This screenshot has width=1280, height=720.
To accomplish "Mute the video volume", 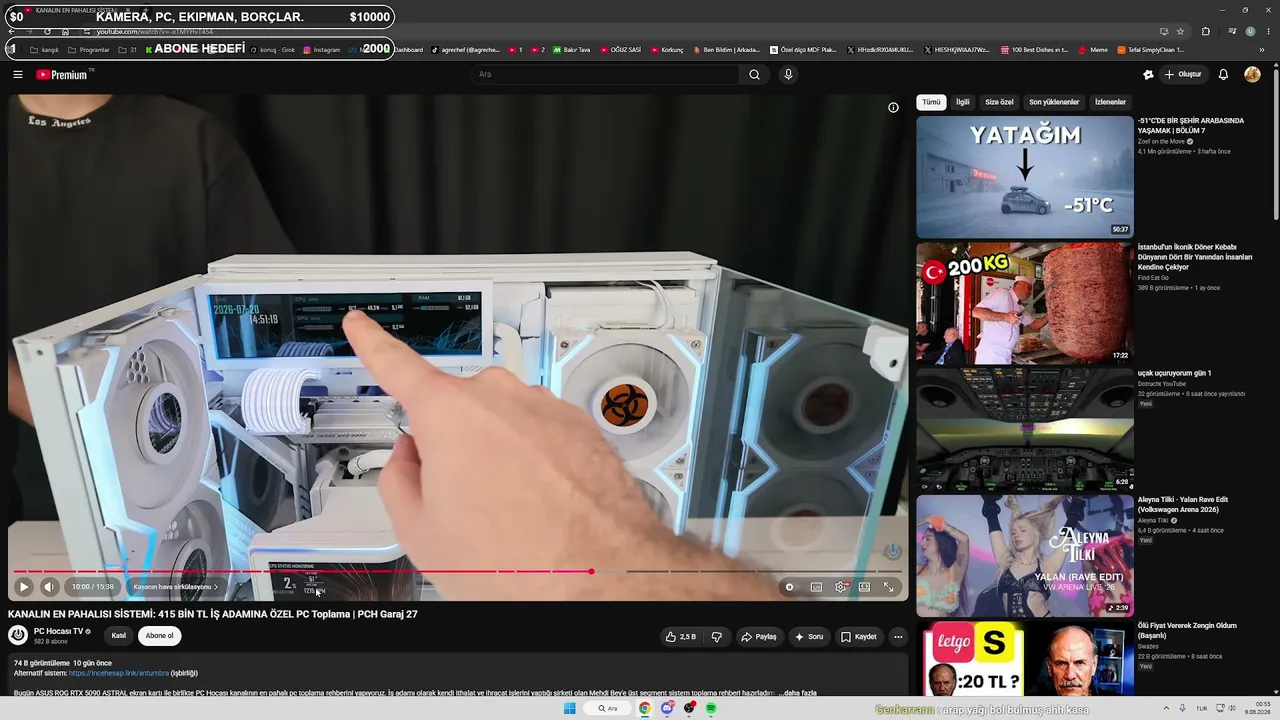I will (x=49, y=587).
